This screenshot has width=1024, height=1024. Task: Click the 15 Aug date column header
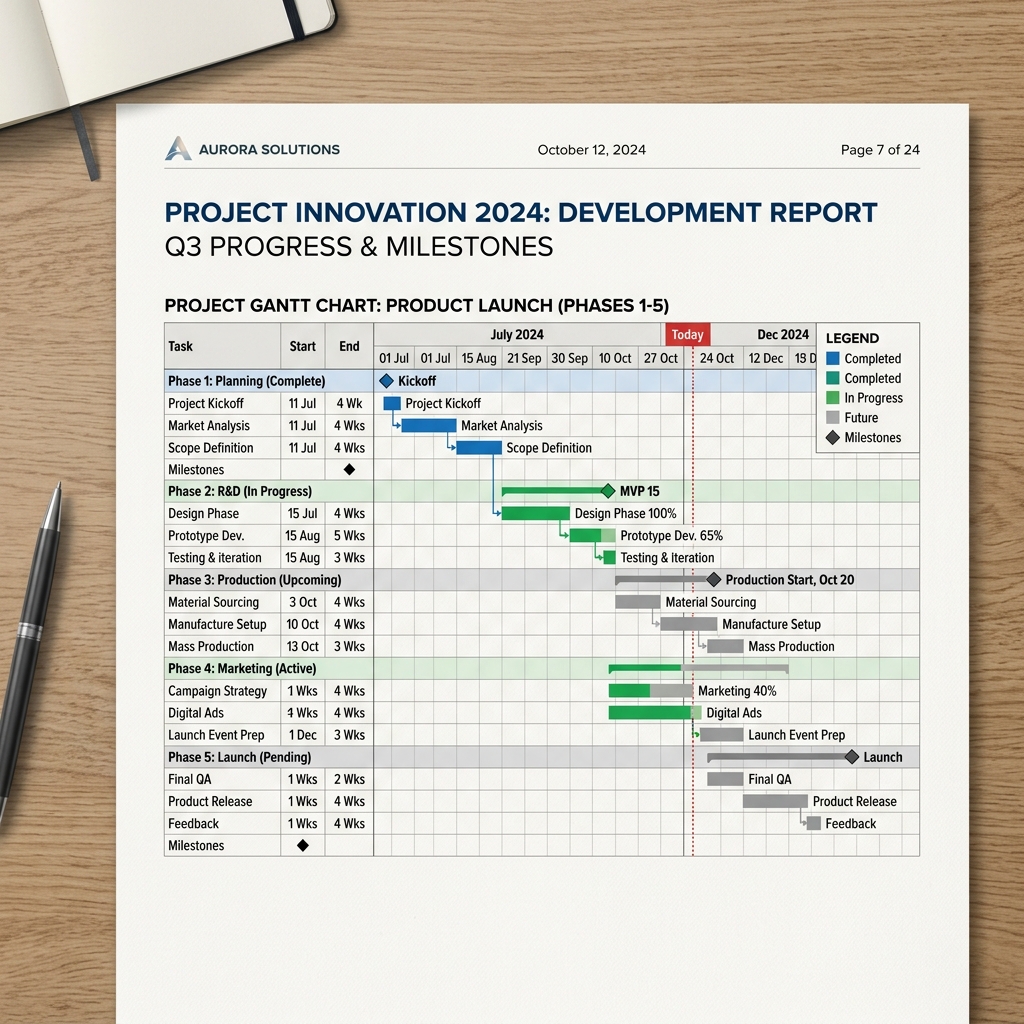tap(479, 358)
